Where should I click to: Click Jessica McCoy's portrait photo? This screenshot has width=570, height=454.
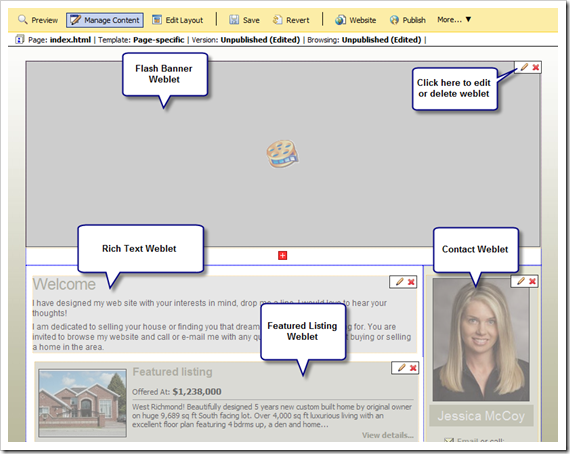[x=481, y=340]
